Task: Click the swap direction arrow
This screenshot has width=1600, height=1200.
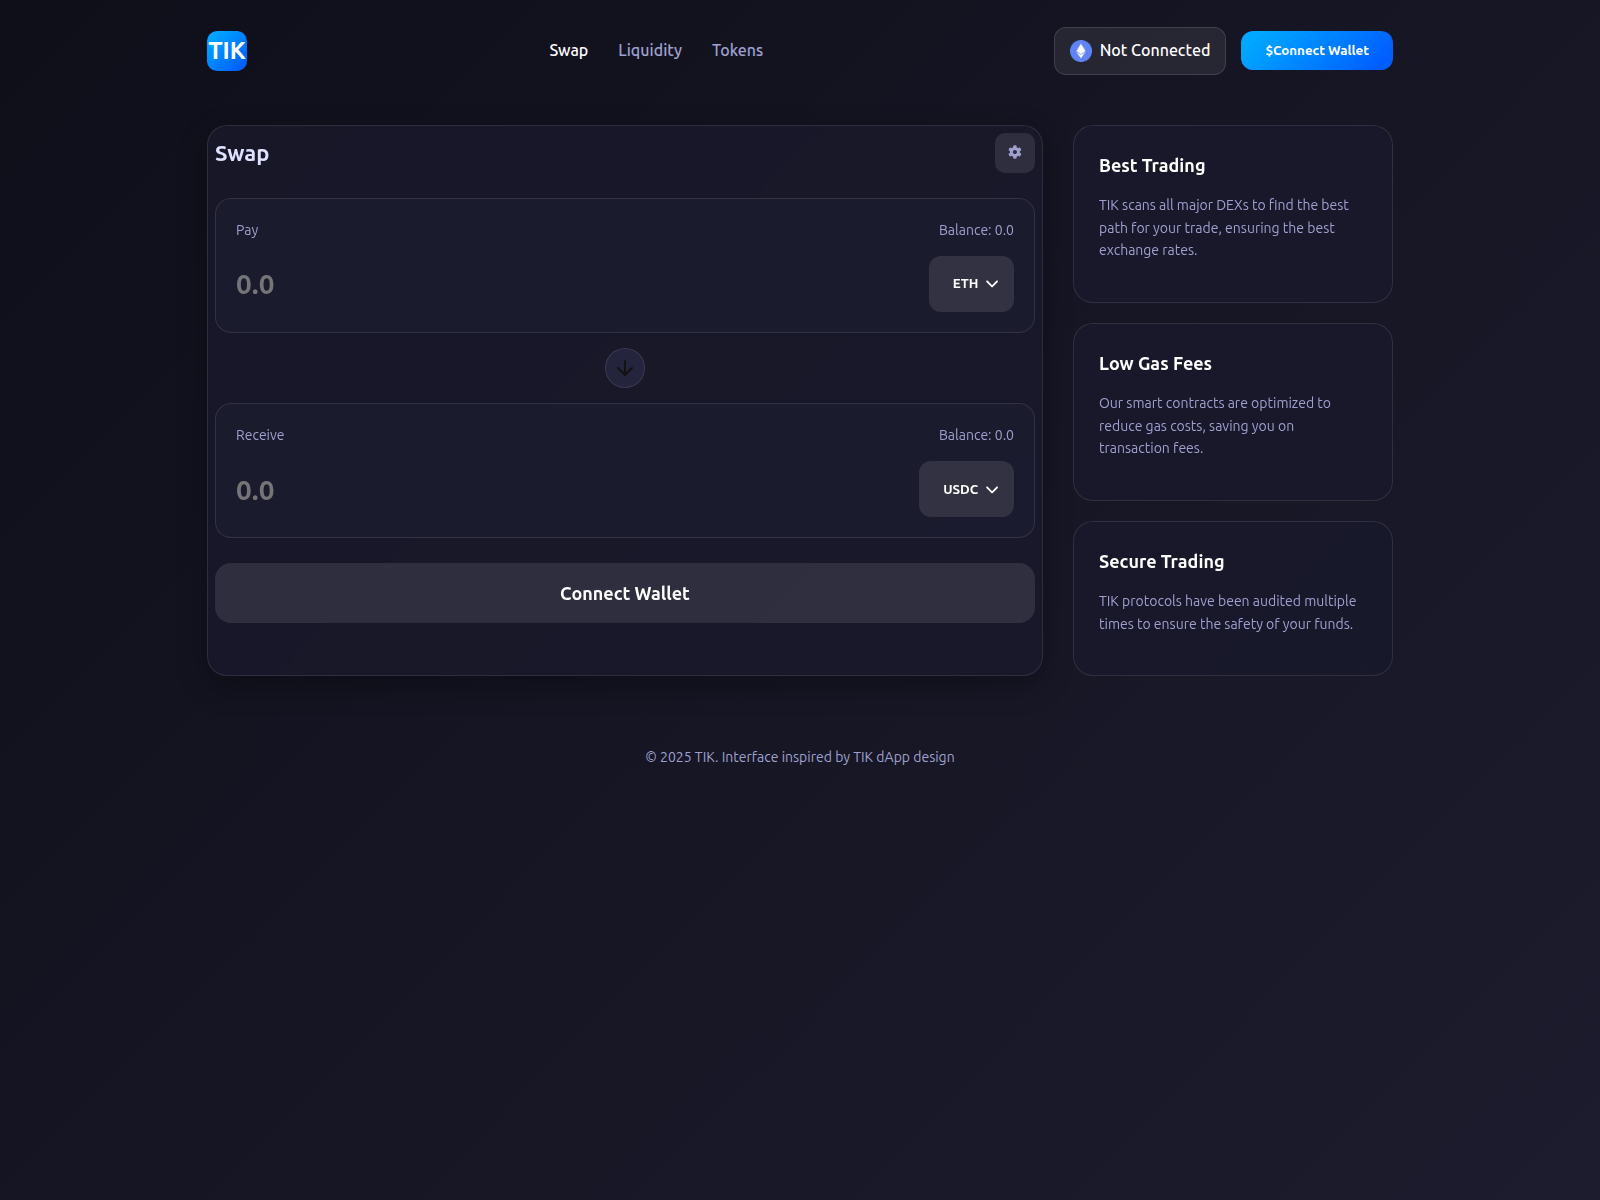Action: [x=625, y=368]
